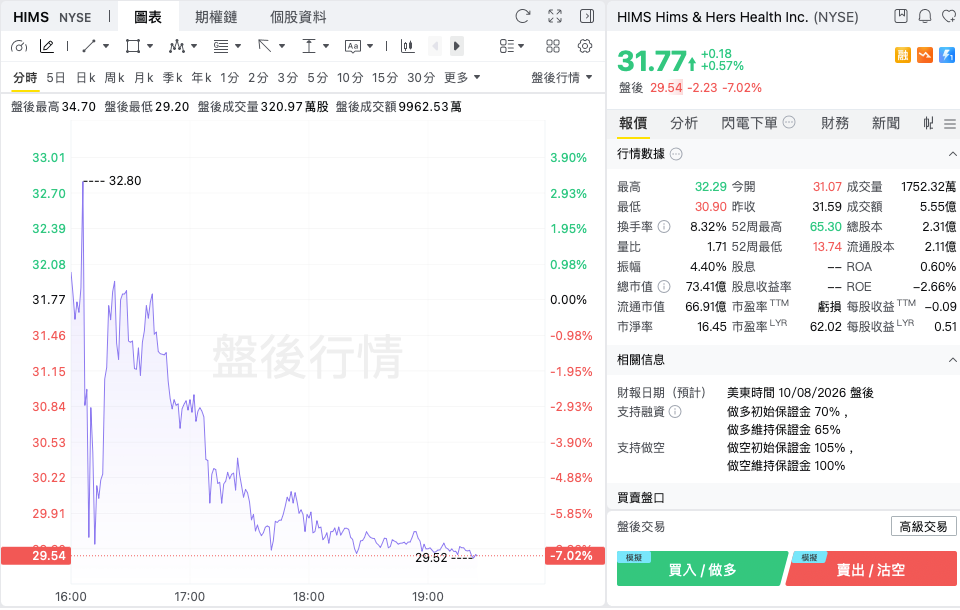
Task: Open the right panel tab list menu
Action: pos(950,124)
